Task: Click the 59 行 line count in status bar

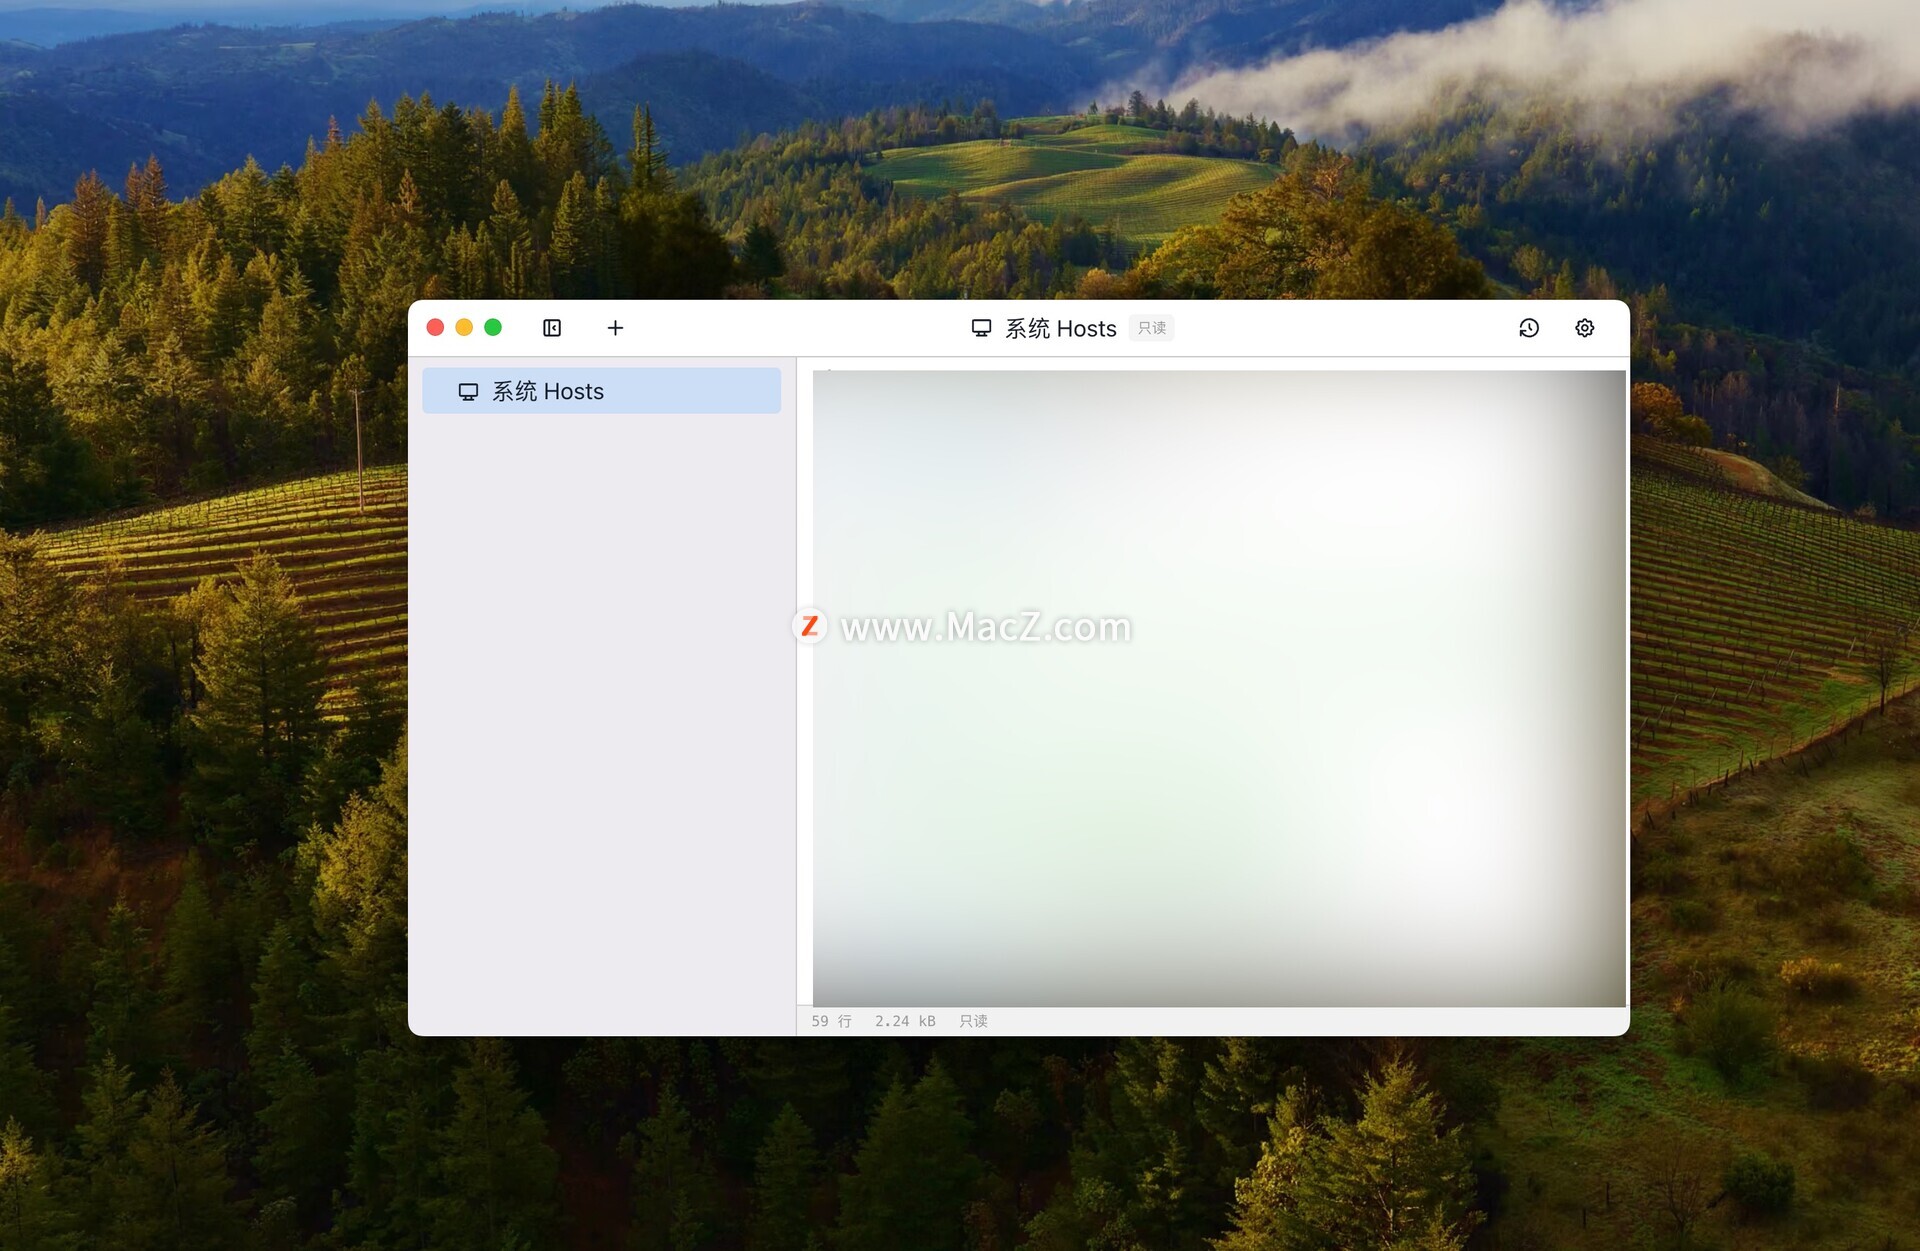Action: [x=831, y=1021]
